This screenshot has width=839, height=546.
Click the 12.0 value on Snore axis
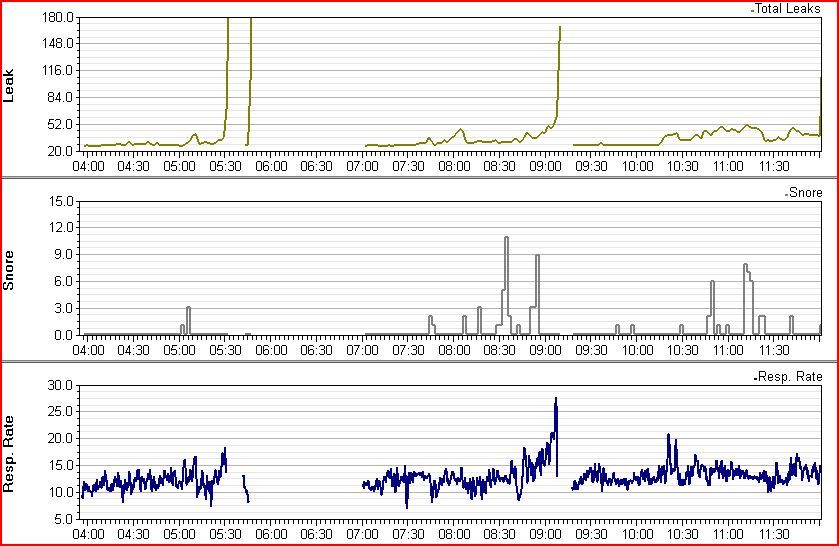60,228
